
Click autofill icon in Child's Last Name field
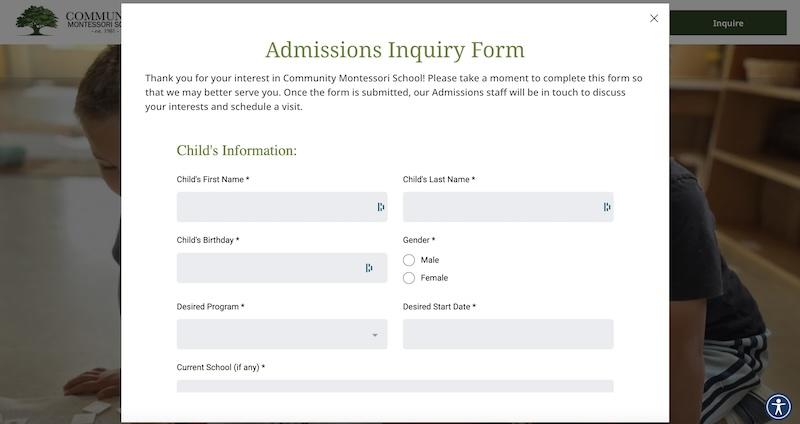click(607, 207)
